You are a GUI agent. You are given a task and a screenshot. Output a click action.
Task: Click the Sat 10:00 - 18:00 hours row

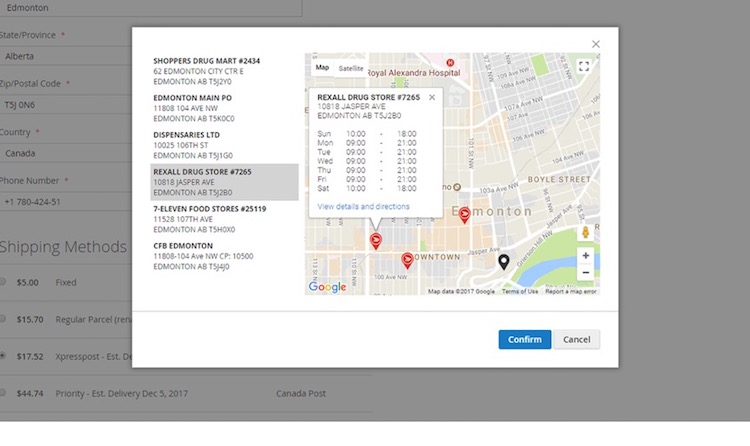point(367,189)
